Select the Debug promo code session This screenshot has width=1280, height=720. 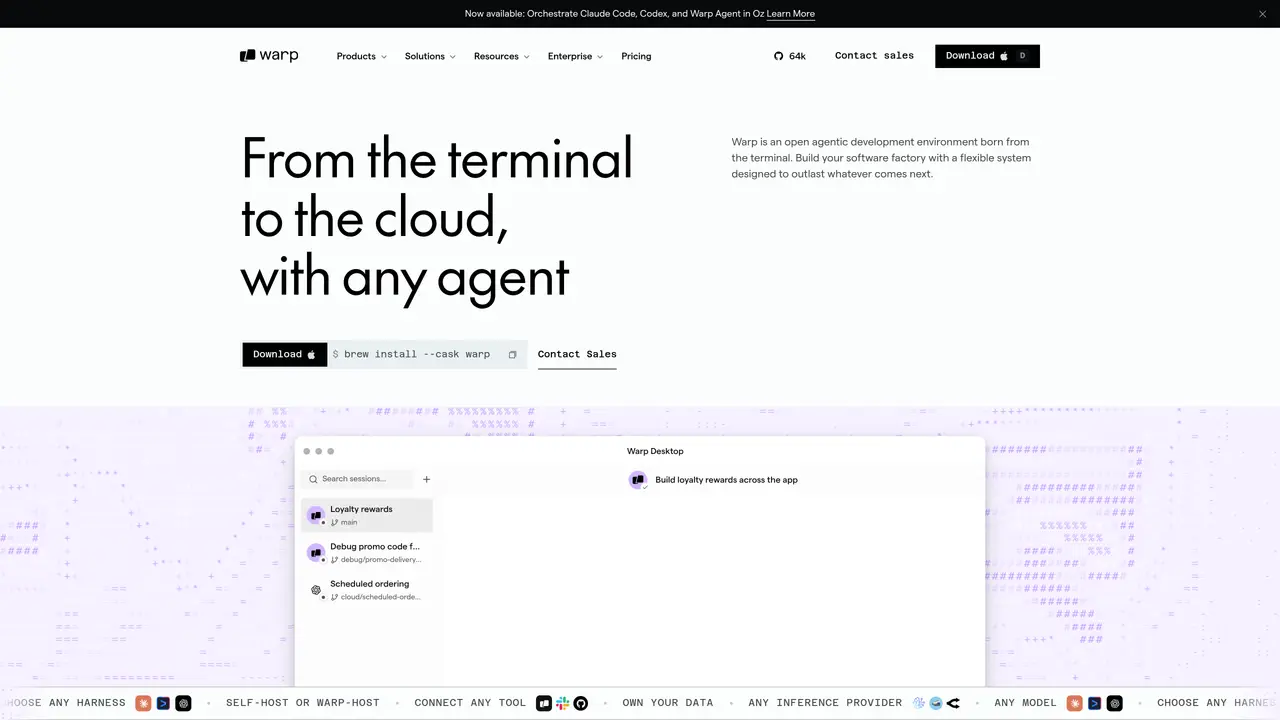pos(367,553)
